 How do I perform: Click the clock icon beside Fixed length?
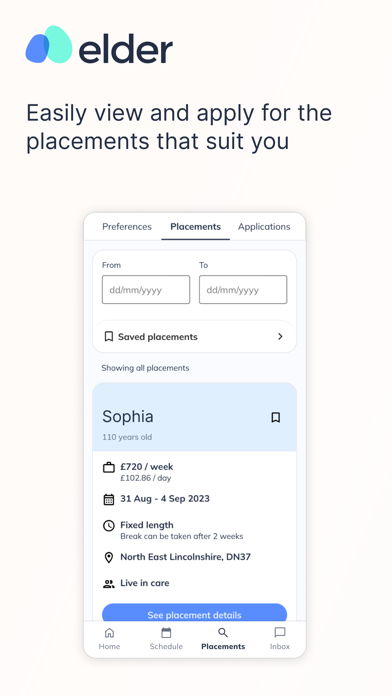click(109, 526)
